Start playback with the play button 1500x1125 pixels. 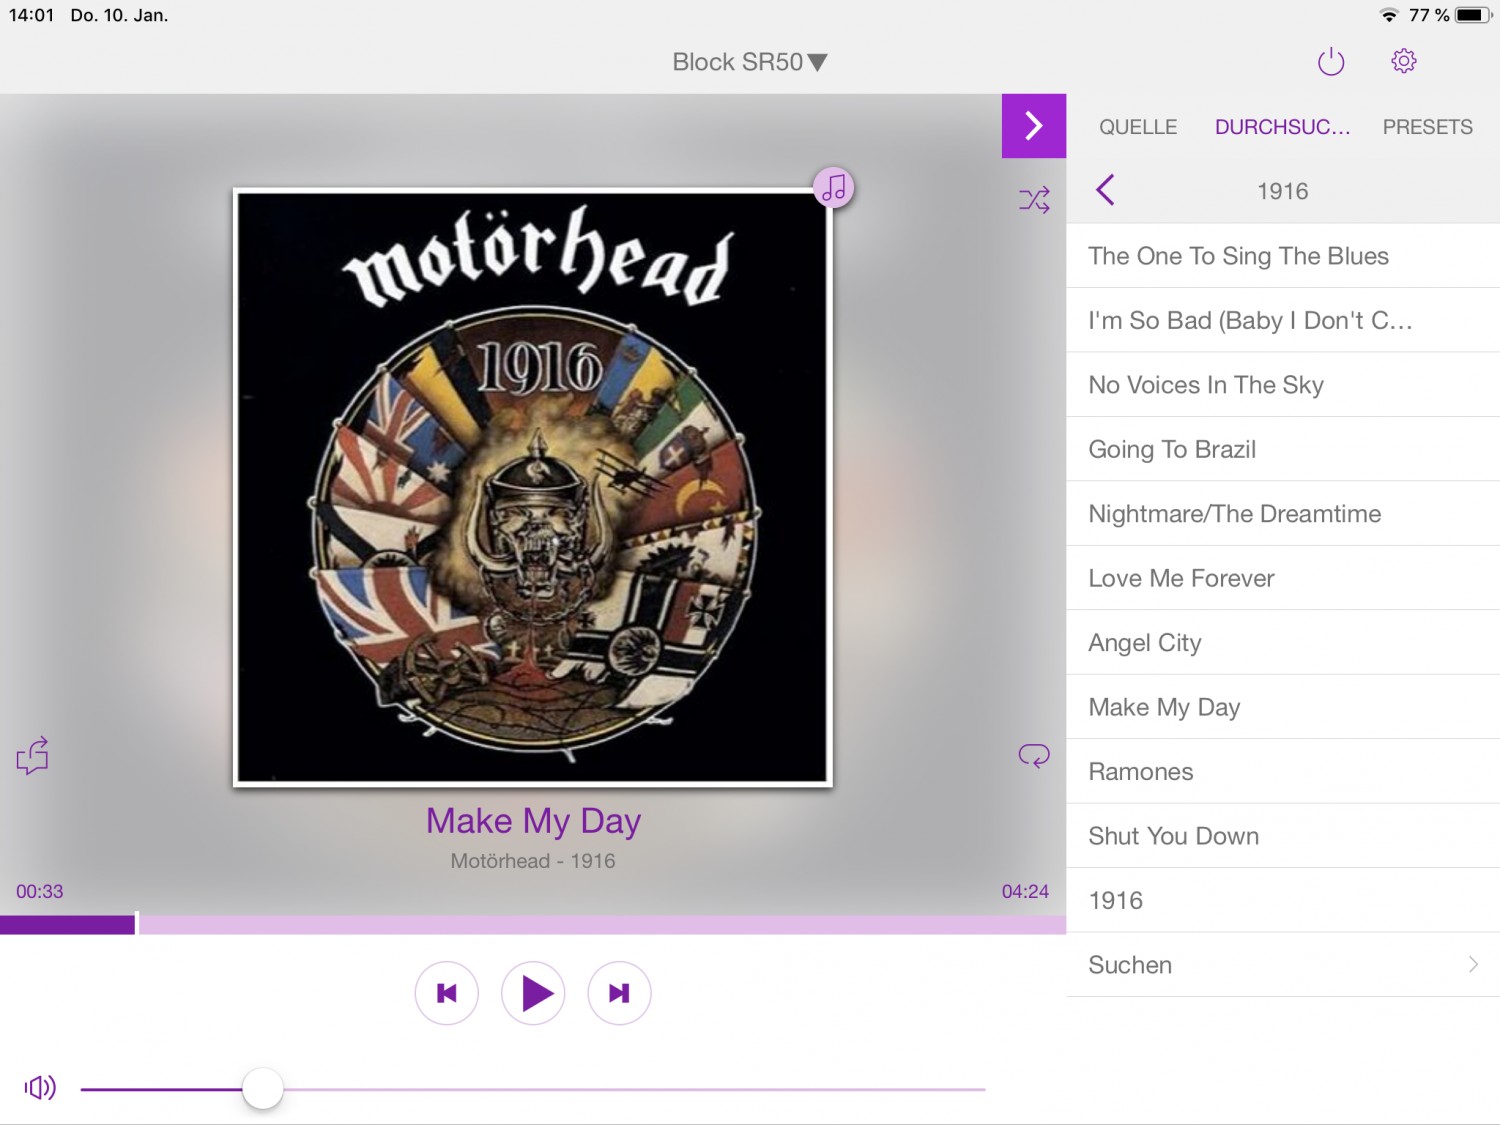533,993
